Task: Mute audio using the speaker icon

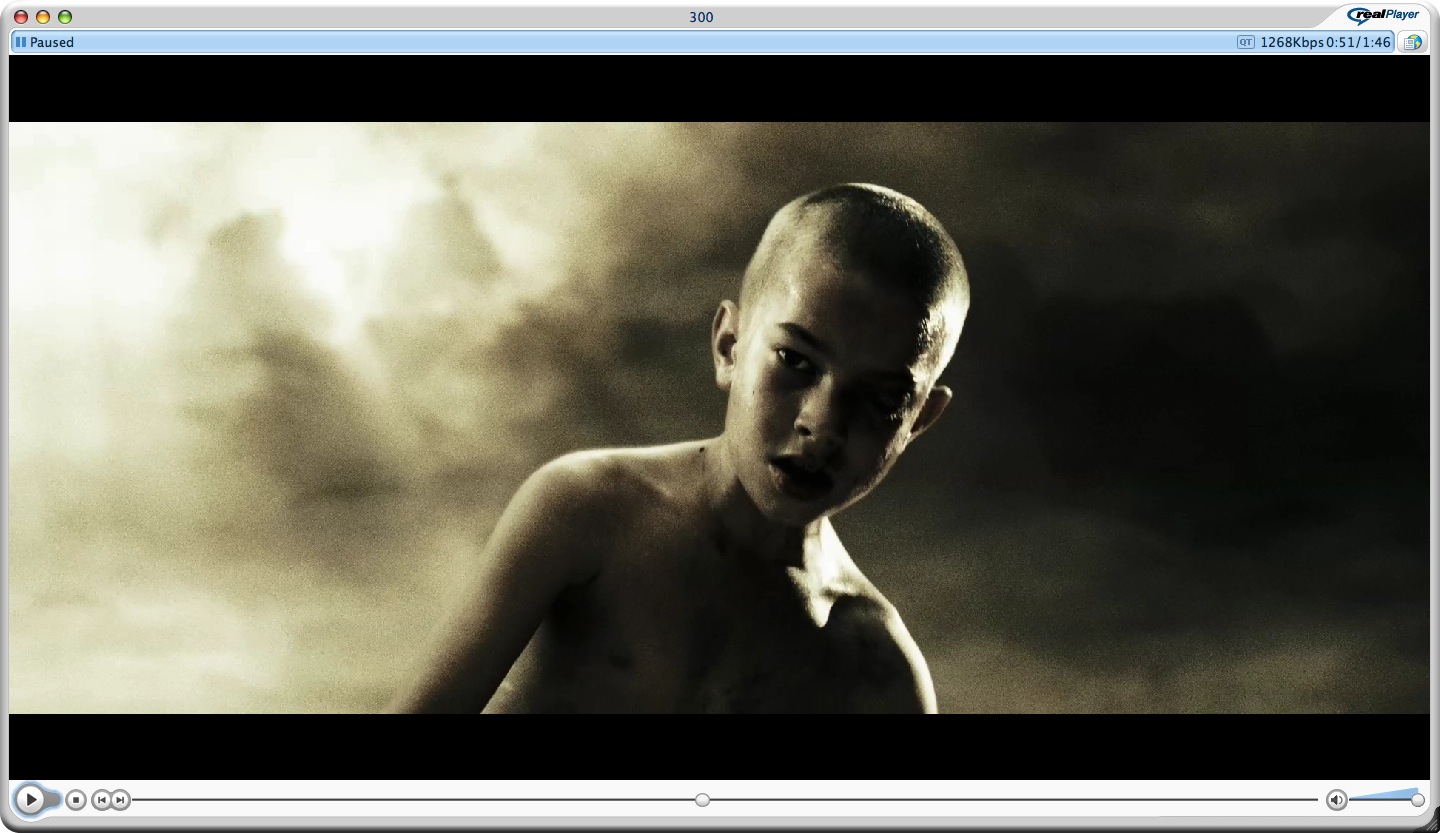Action: [1337, 800]
